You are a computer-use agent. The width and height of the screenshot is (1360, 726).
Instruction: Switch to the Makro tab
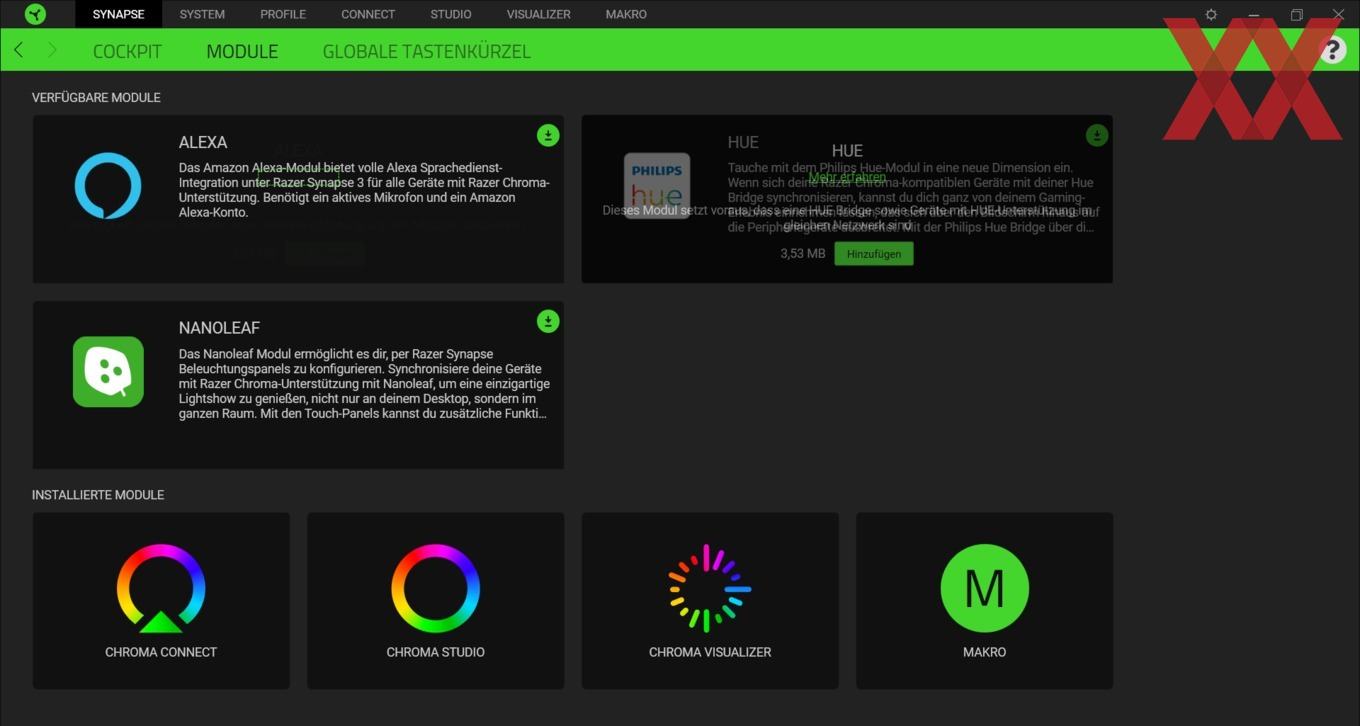click(x=626, y=14)
